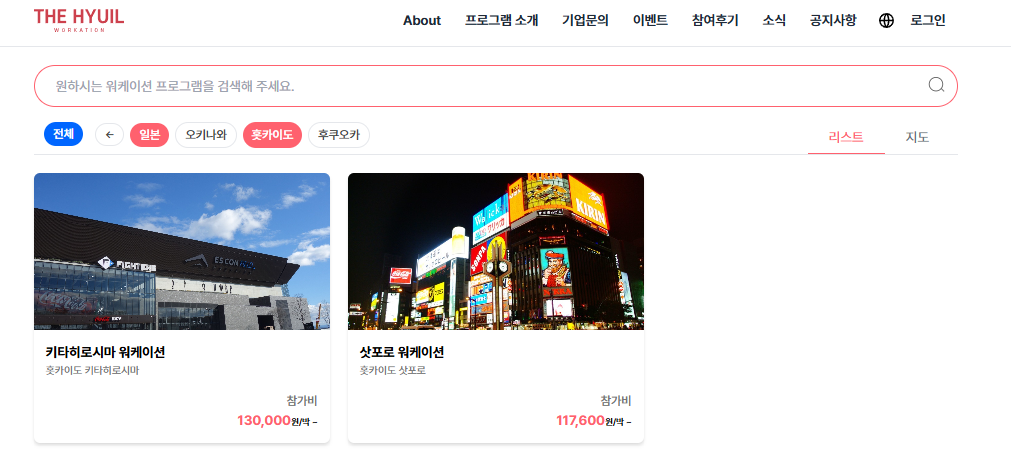The image size is (1011, 461).
Task: Toggle the 후쿠오카 filter chip
Action: [339, 135]
